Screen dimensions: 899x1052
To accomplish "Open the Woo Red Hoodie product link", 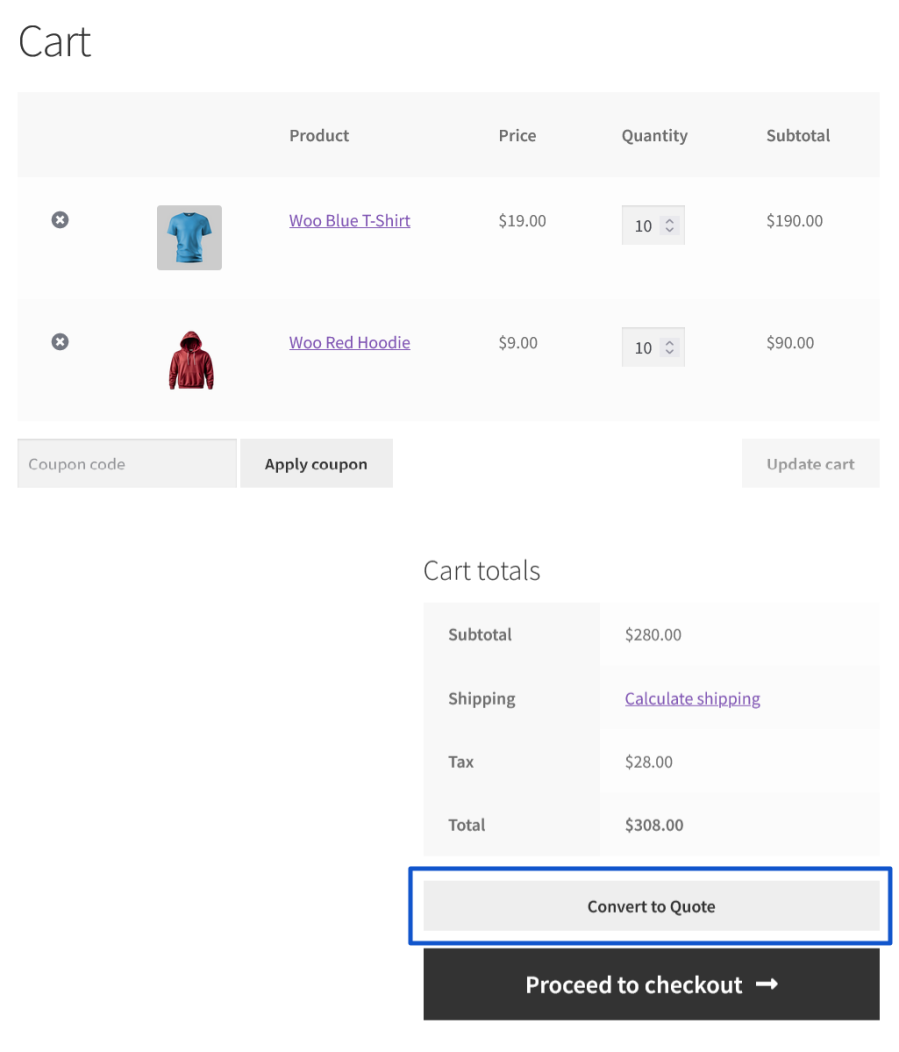I will [349, 343].
